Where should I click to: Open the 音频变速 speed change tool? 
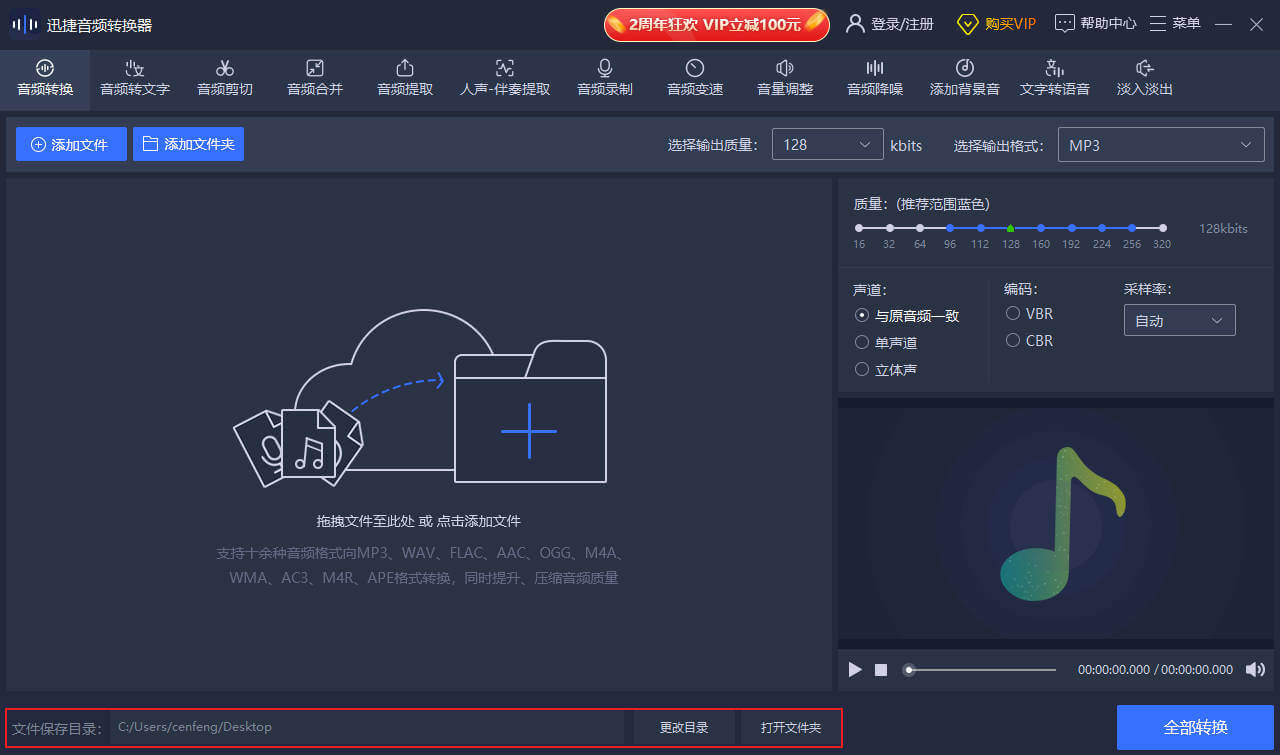click(x=695, y=78)
